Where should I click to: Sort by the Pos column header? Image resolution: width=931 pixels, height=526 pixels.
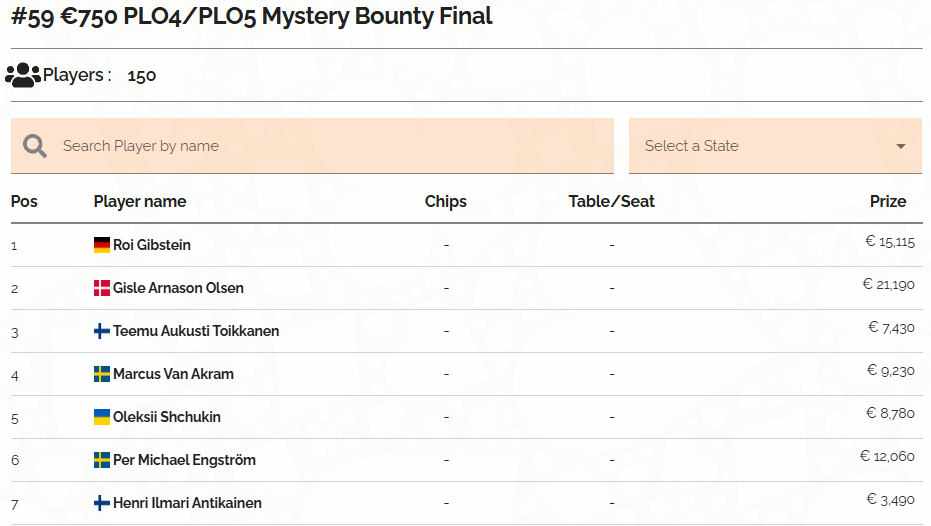(x=24, y=202)
